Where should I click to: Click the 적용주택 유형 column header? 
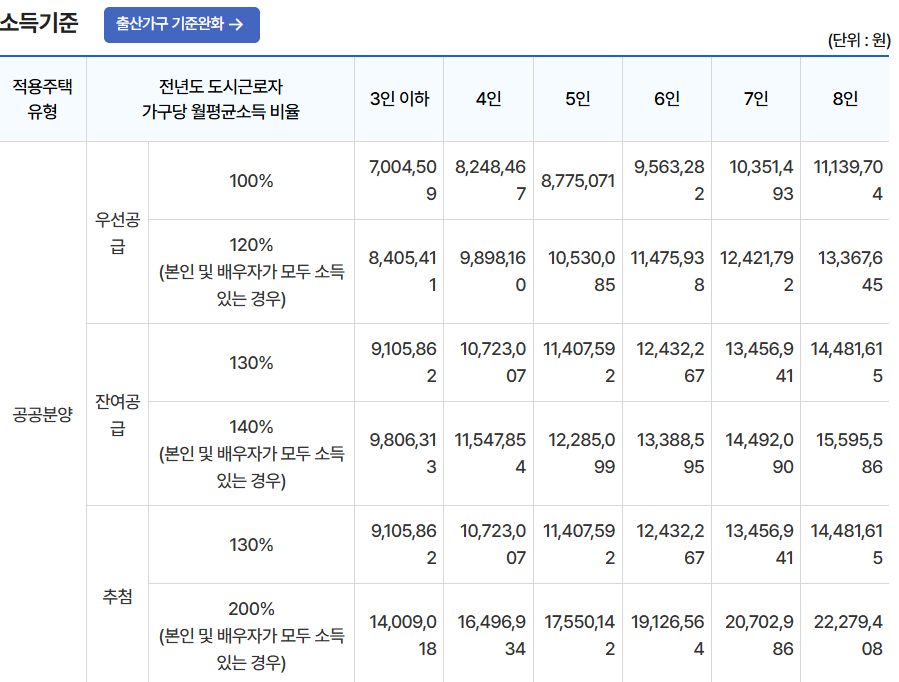(43, 98)
